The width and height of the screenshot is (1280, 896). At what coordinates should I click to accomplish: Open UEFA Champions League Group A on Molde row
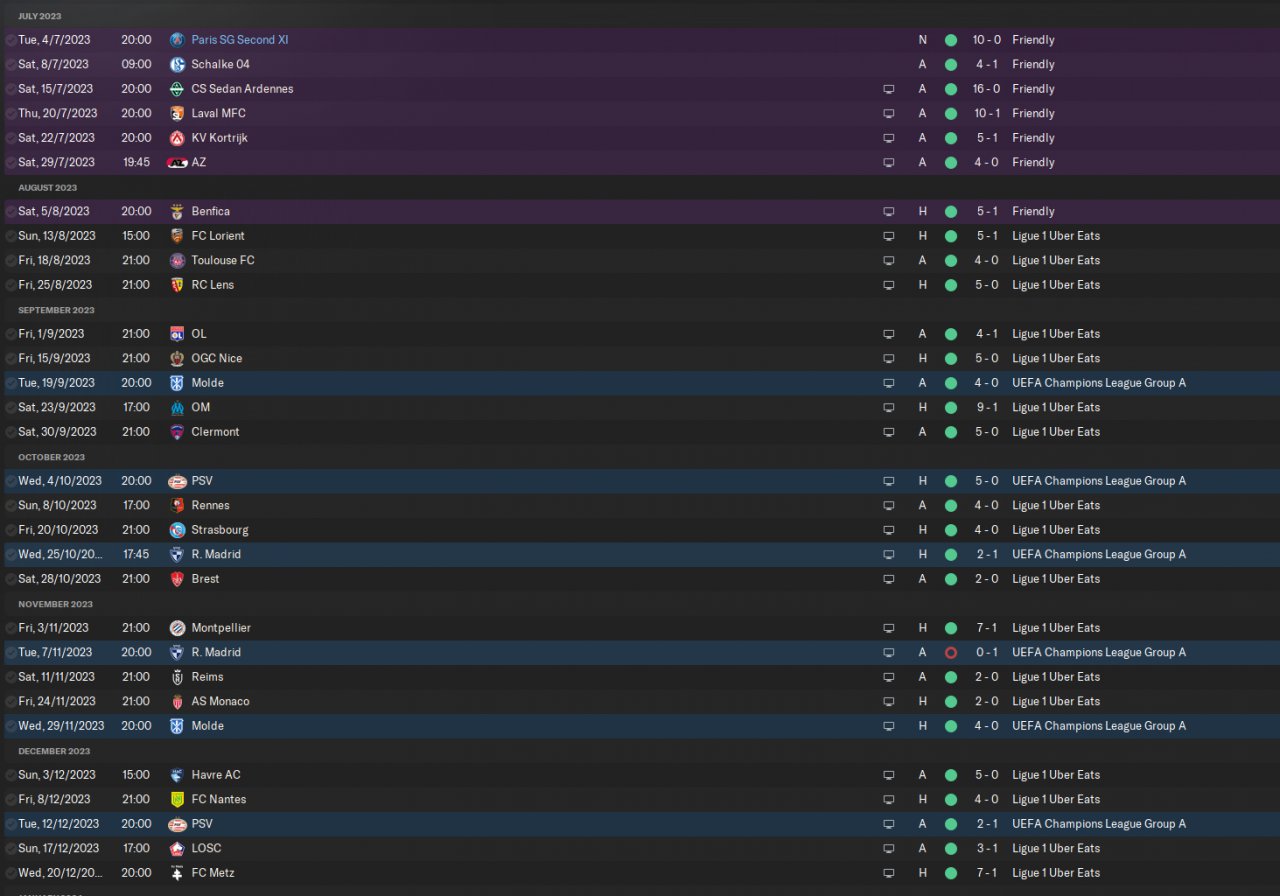(x=1098, y=383)
